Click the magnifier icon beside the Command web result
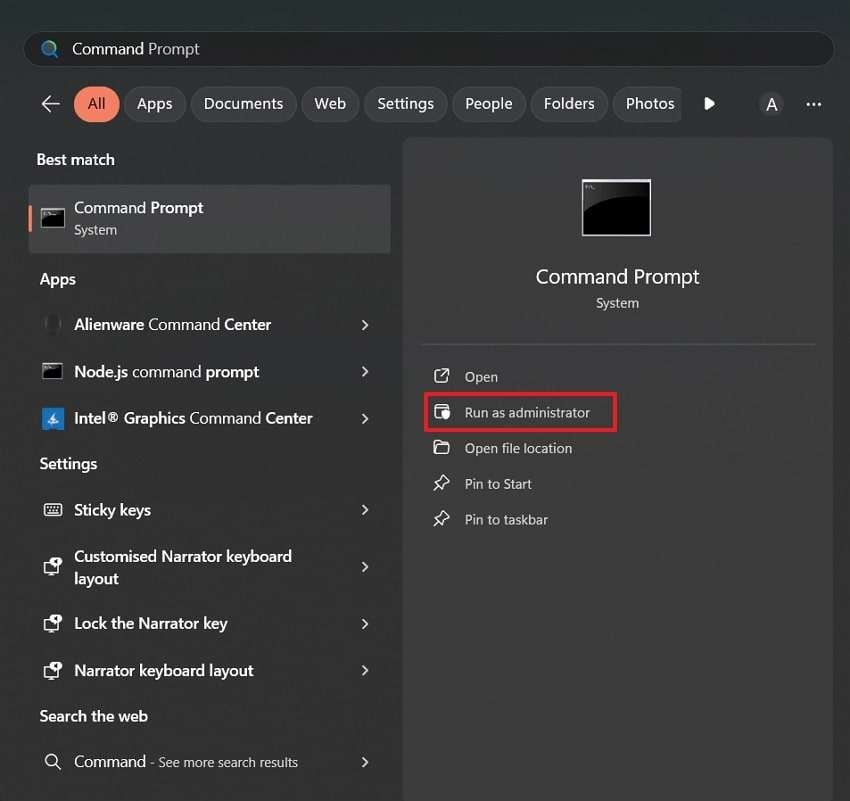Viewport: 850px width, 801px height. [x=53, y=762]
